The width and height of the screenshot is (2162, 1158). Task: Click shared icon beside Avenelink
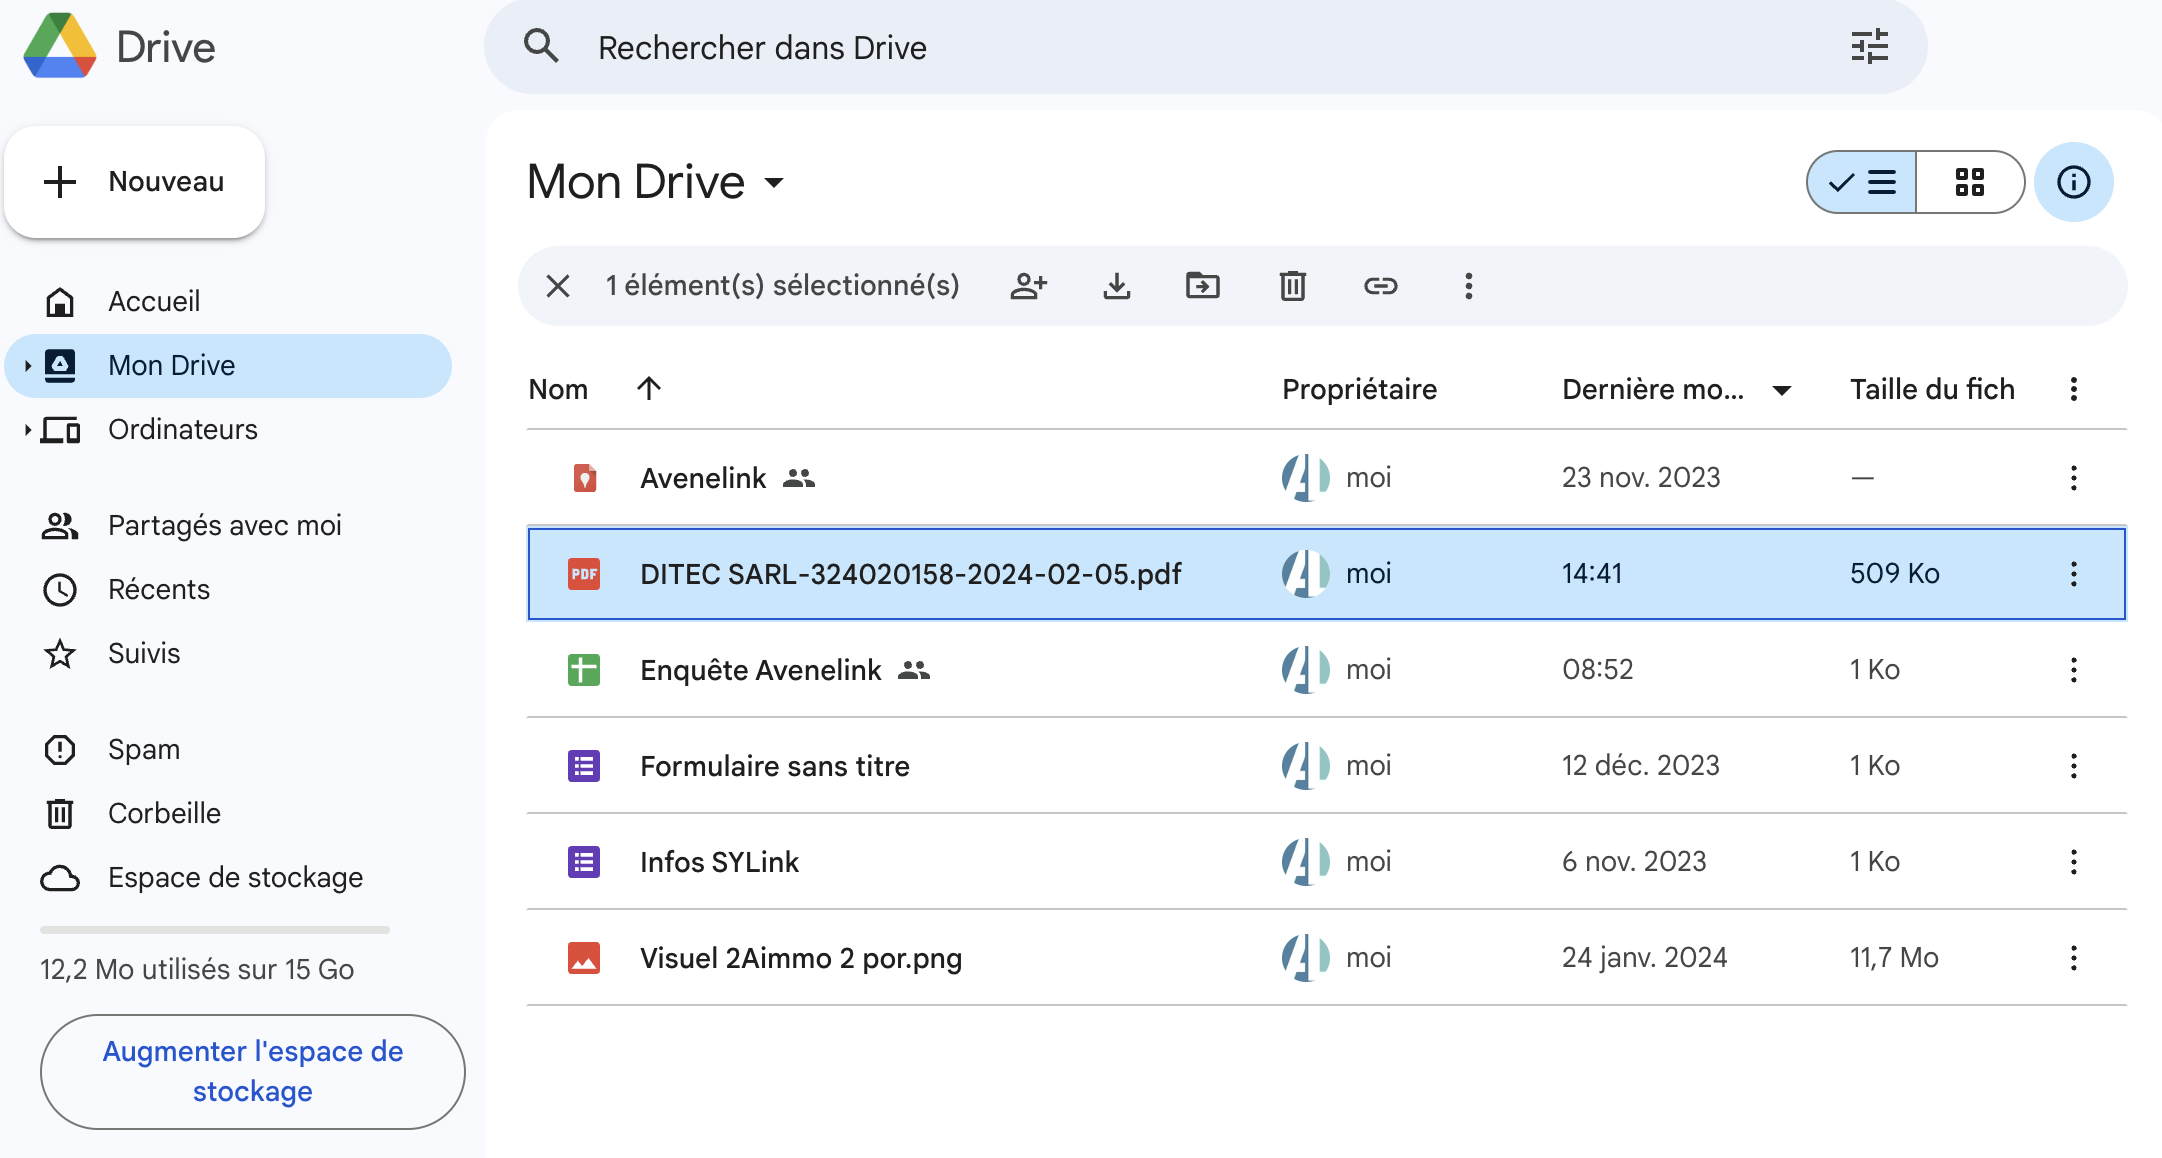(799, 478)
